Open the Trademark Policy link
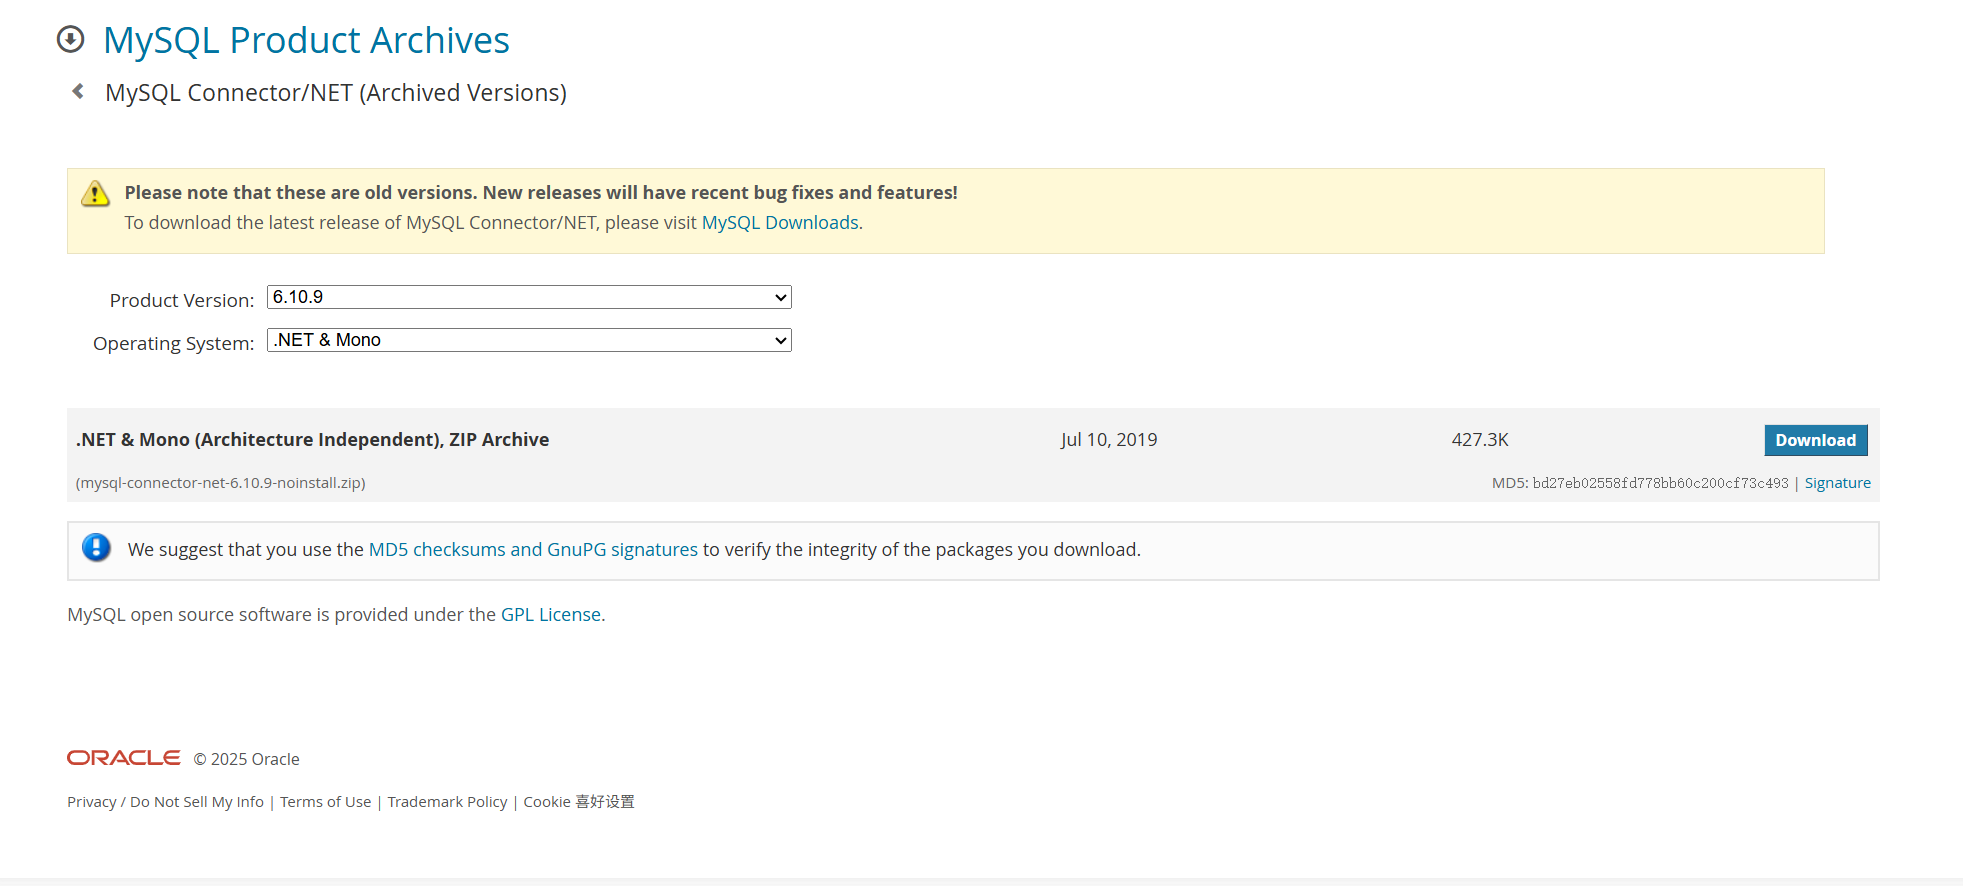The image size is (1963, 886). click(x=447, y=802)
